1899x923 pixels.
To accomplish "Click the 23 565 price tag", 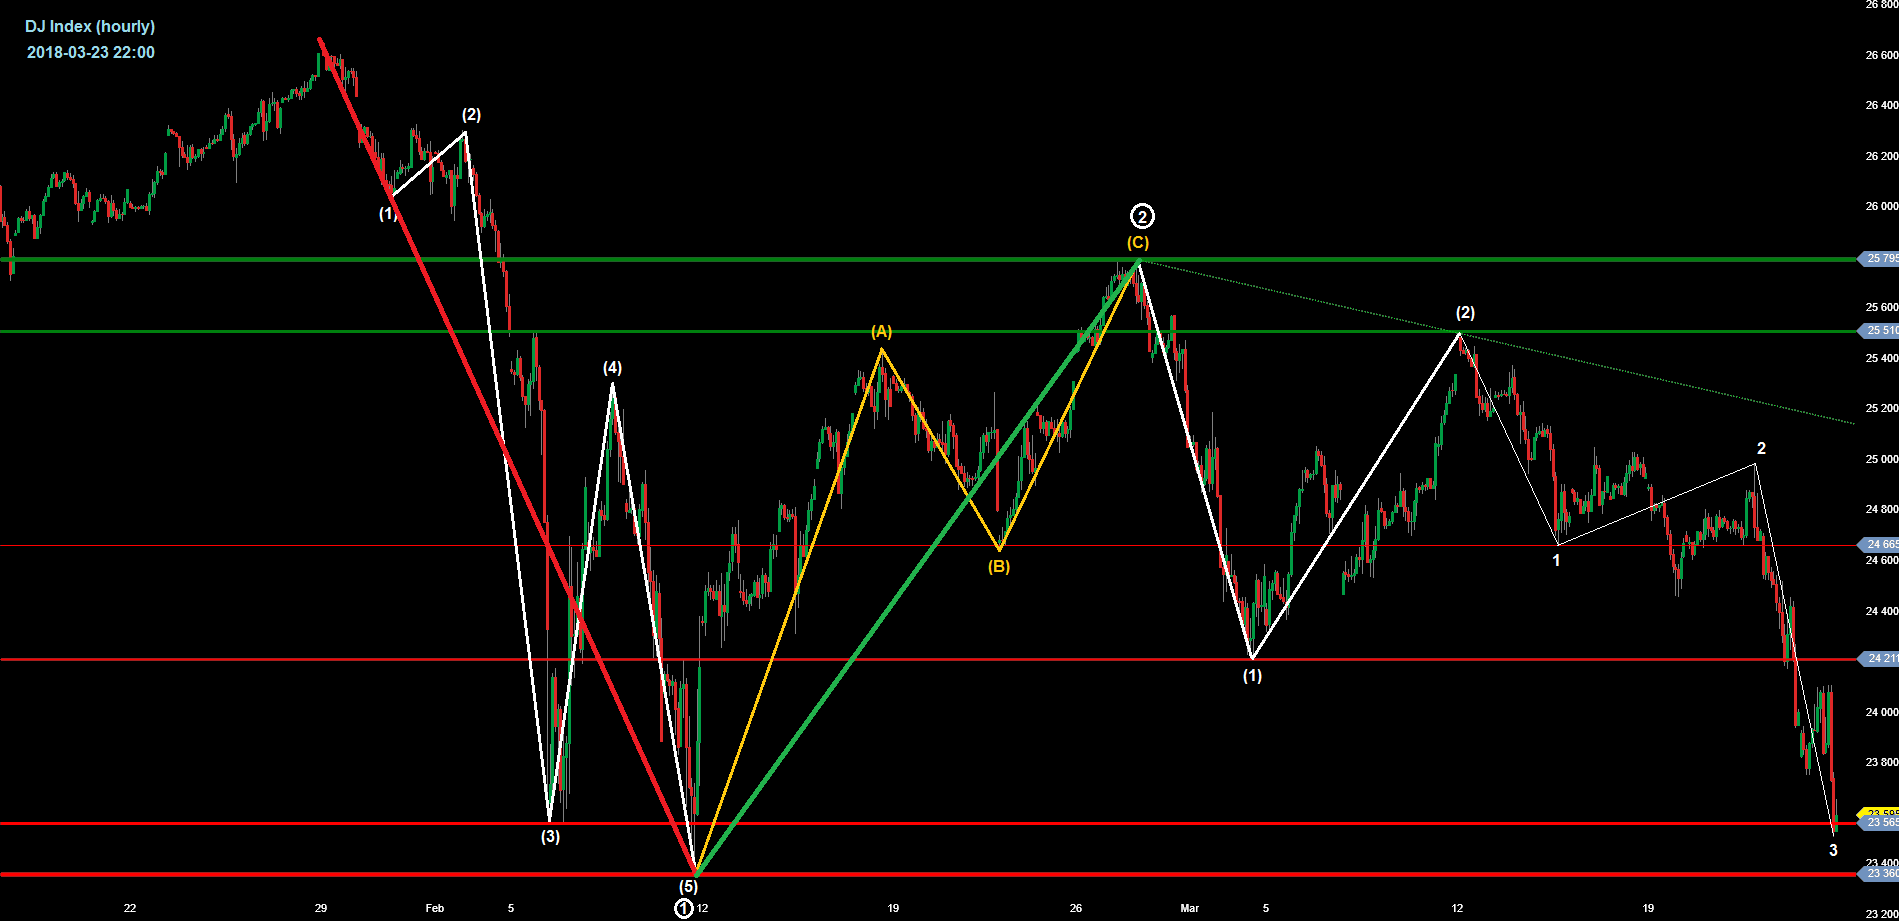I will point(1880,823).
